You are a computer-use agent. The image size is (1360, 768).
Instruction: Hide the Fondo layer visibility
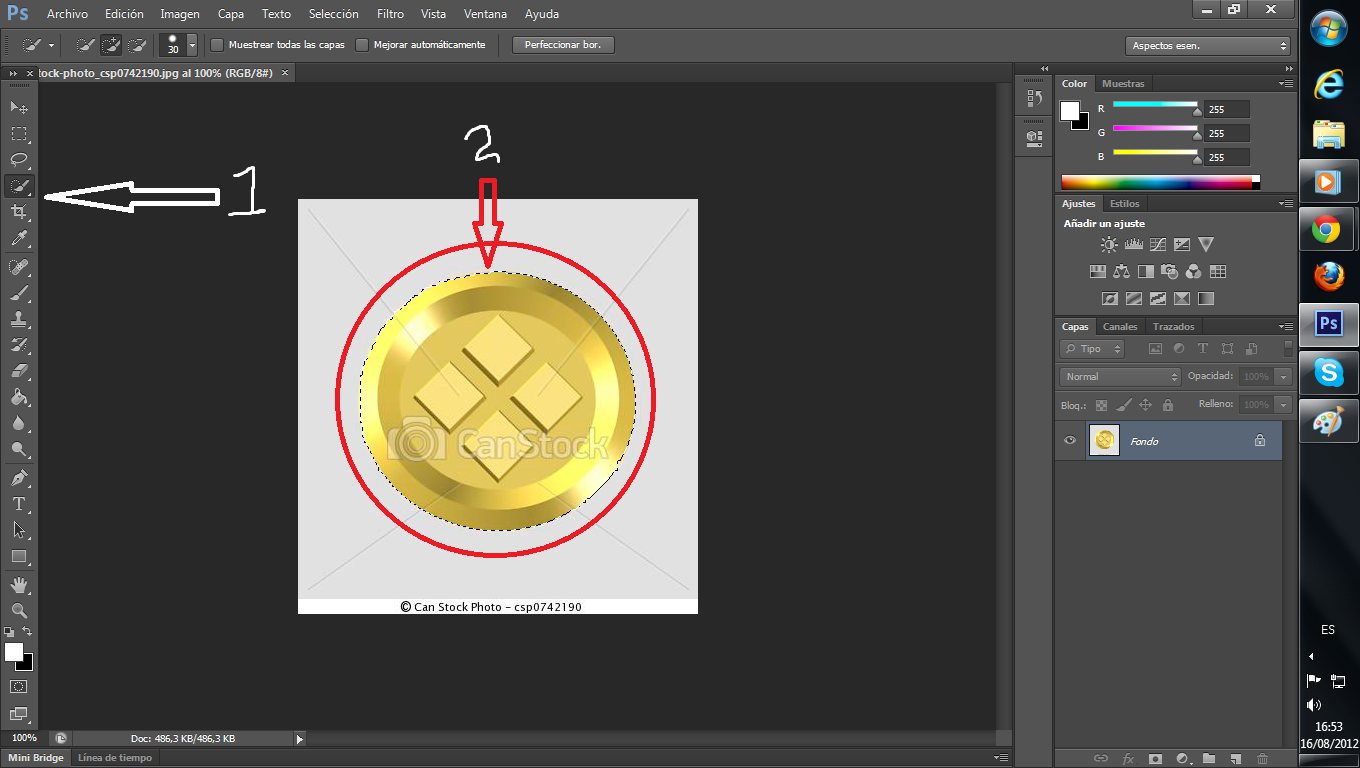1069,440
